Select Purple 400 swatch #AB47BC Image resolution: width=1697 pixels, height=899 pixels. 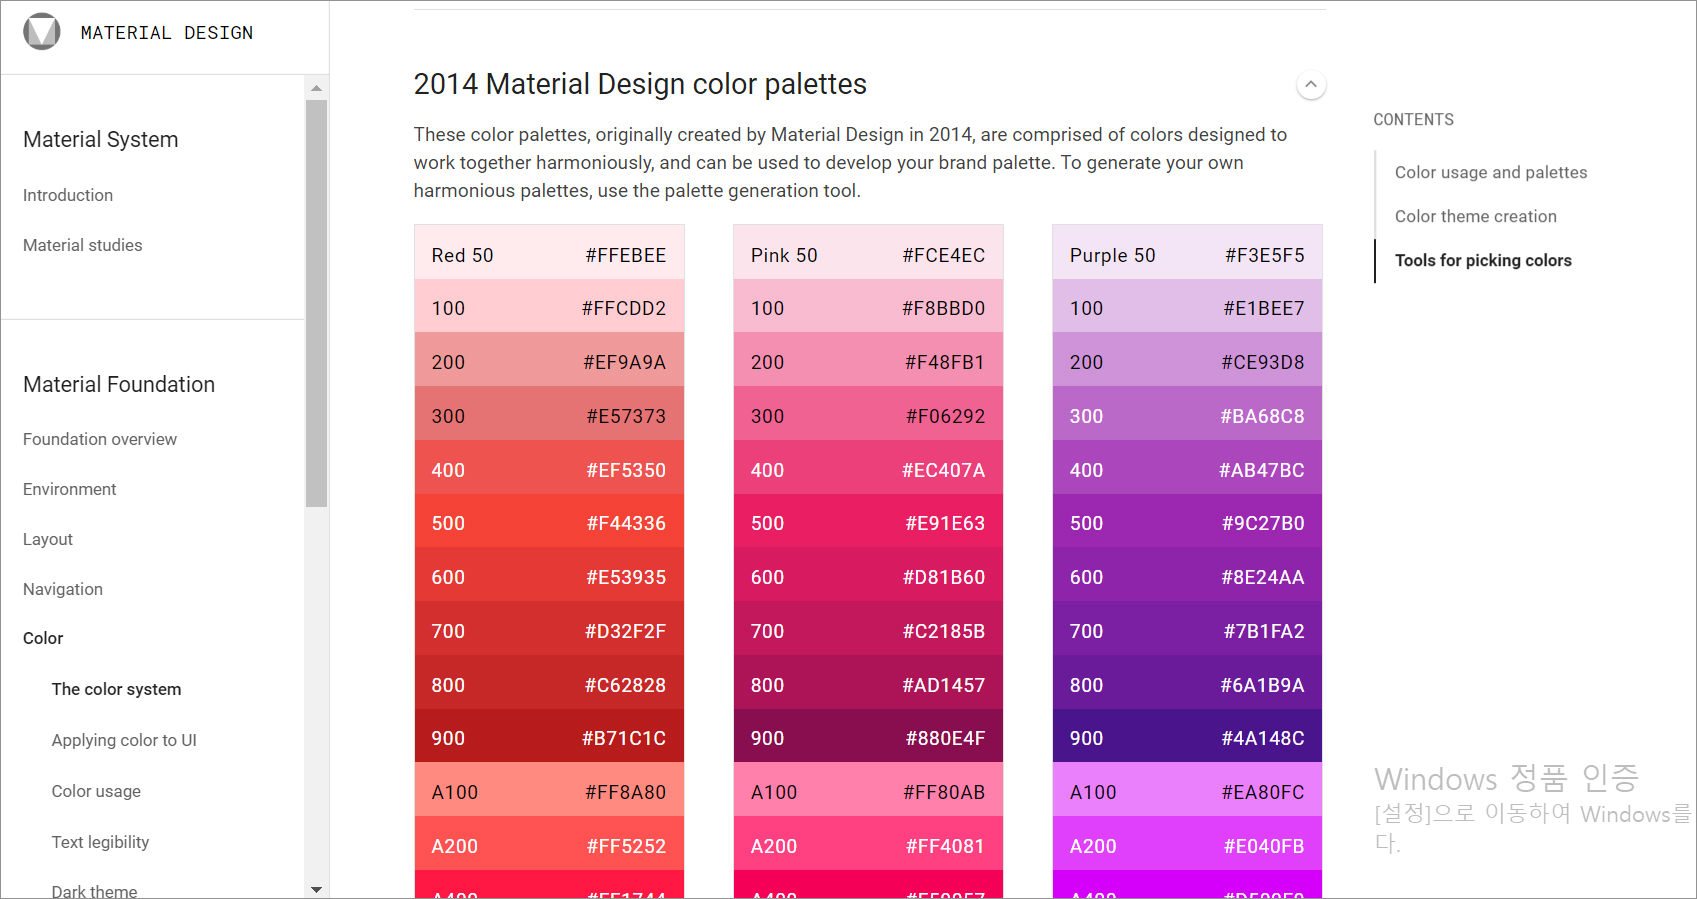click(x=1187, y=467)
